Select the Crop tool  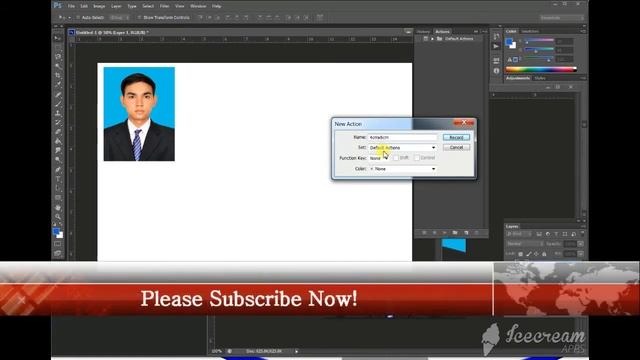58,76
